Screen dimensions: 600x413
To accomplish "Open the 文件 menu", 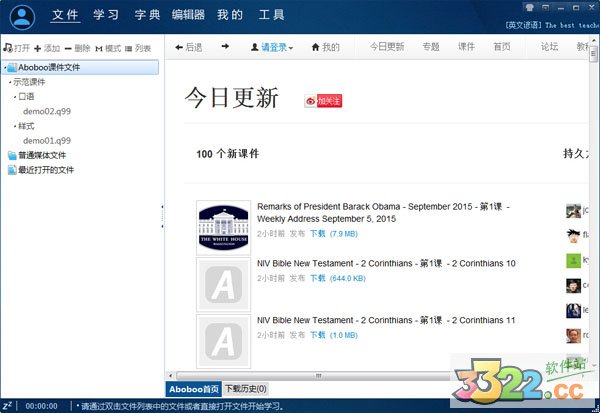I will click(x=65, y=15).
